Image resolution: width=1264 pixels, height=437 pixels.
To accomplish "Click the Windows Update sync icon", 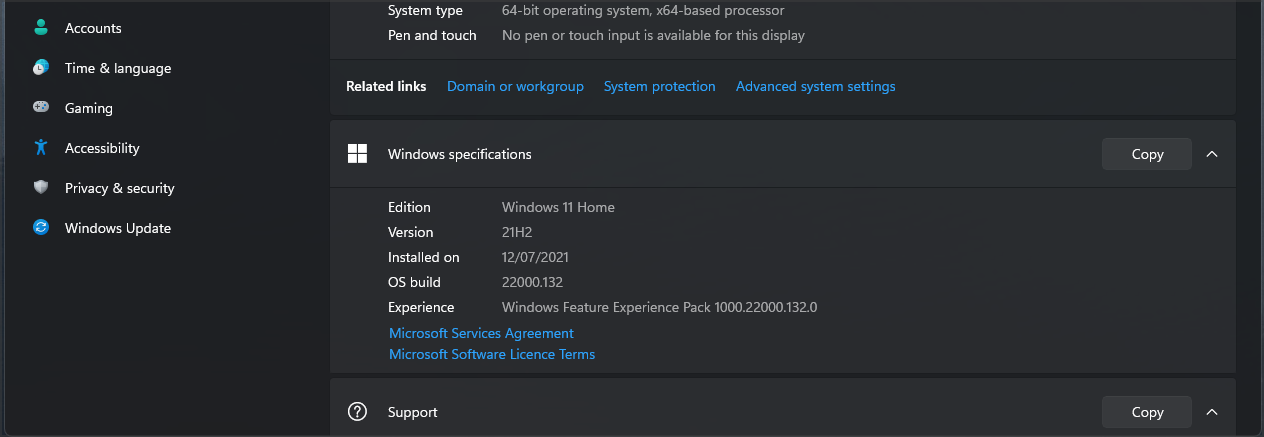I will coord(41,228).
